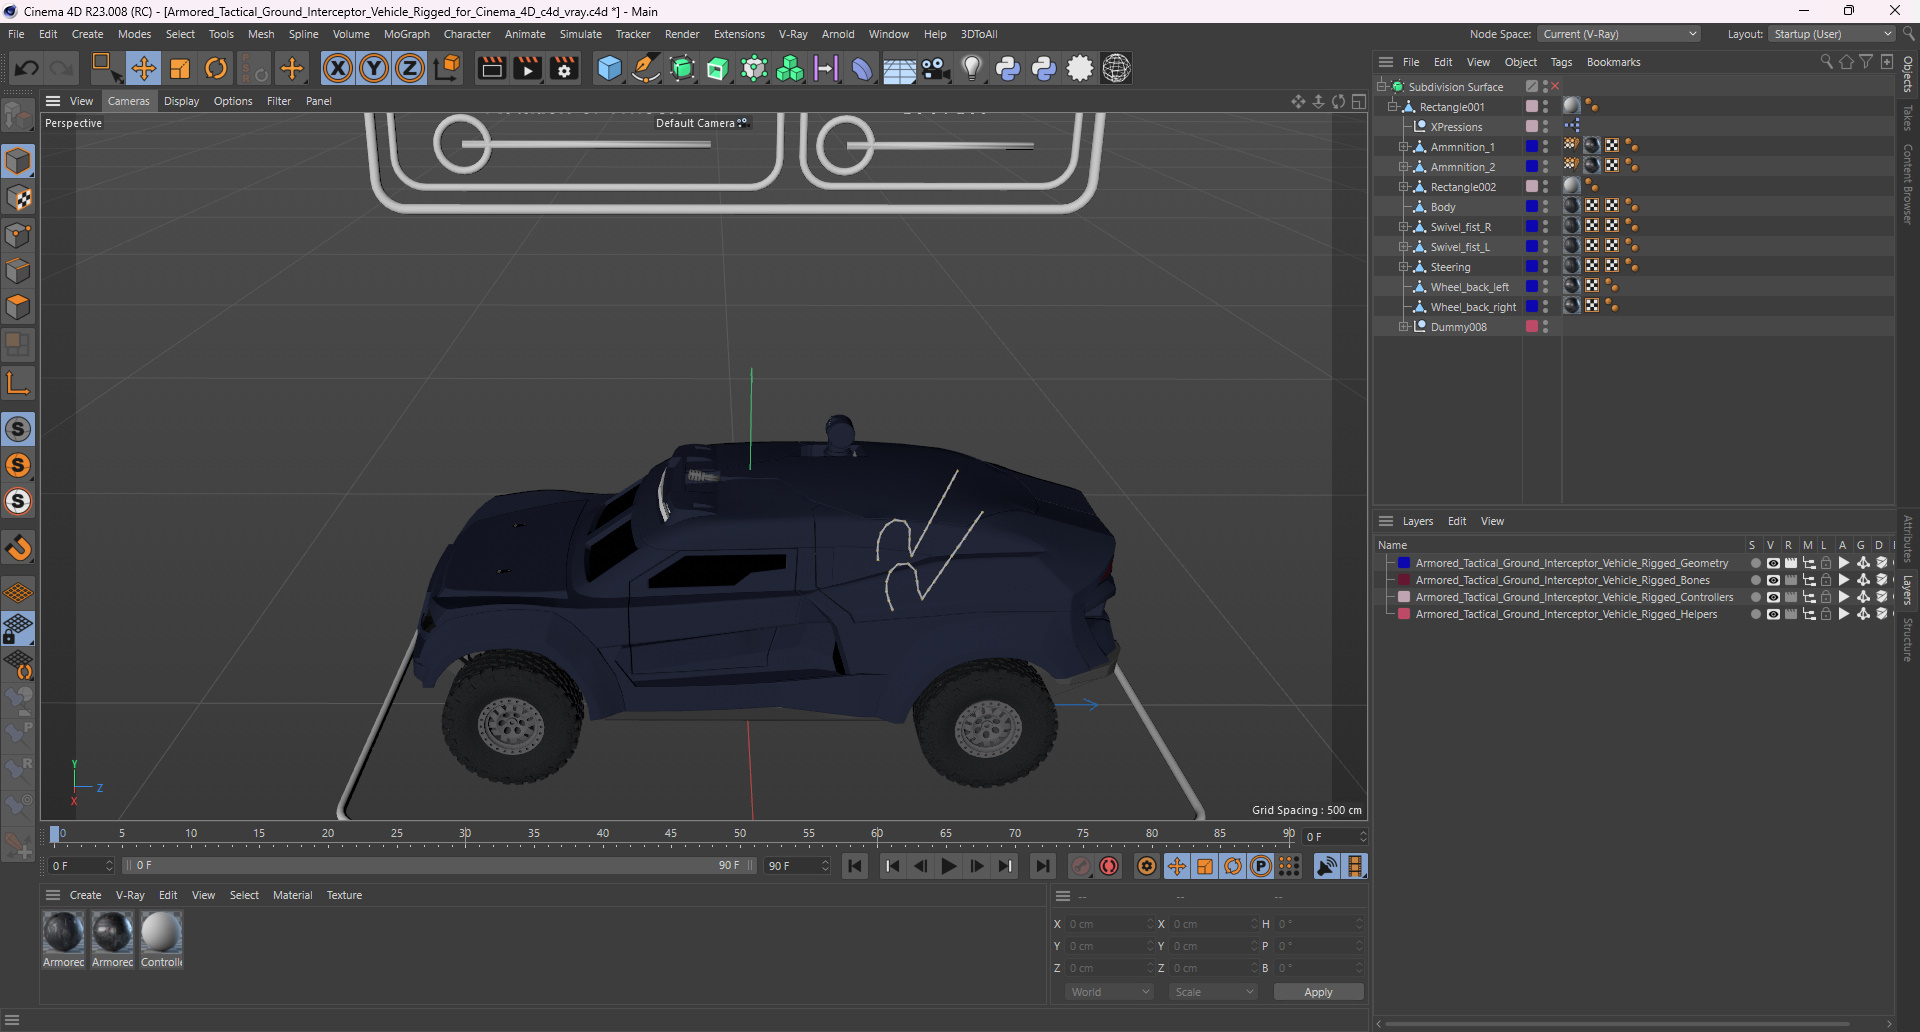Click the Apply button

pyautogui.click(x=1318, y=992)
